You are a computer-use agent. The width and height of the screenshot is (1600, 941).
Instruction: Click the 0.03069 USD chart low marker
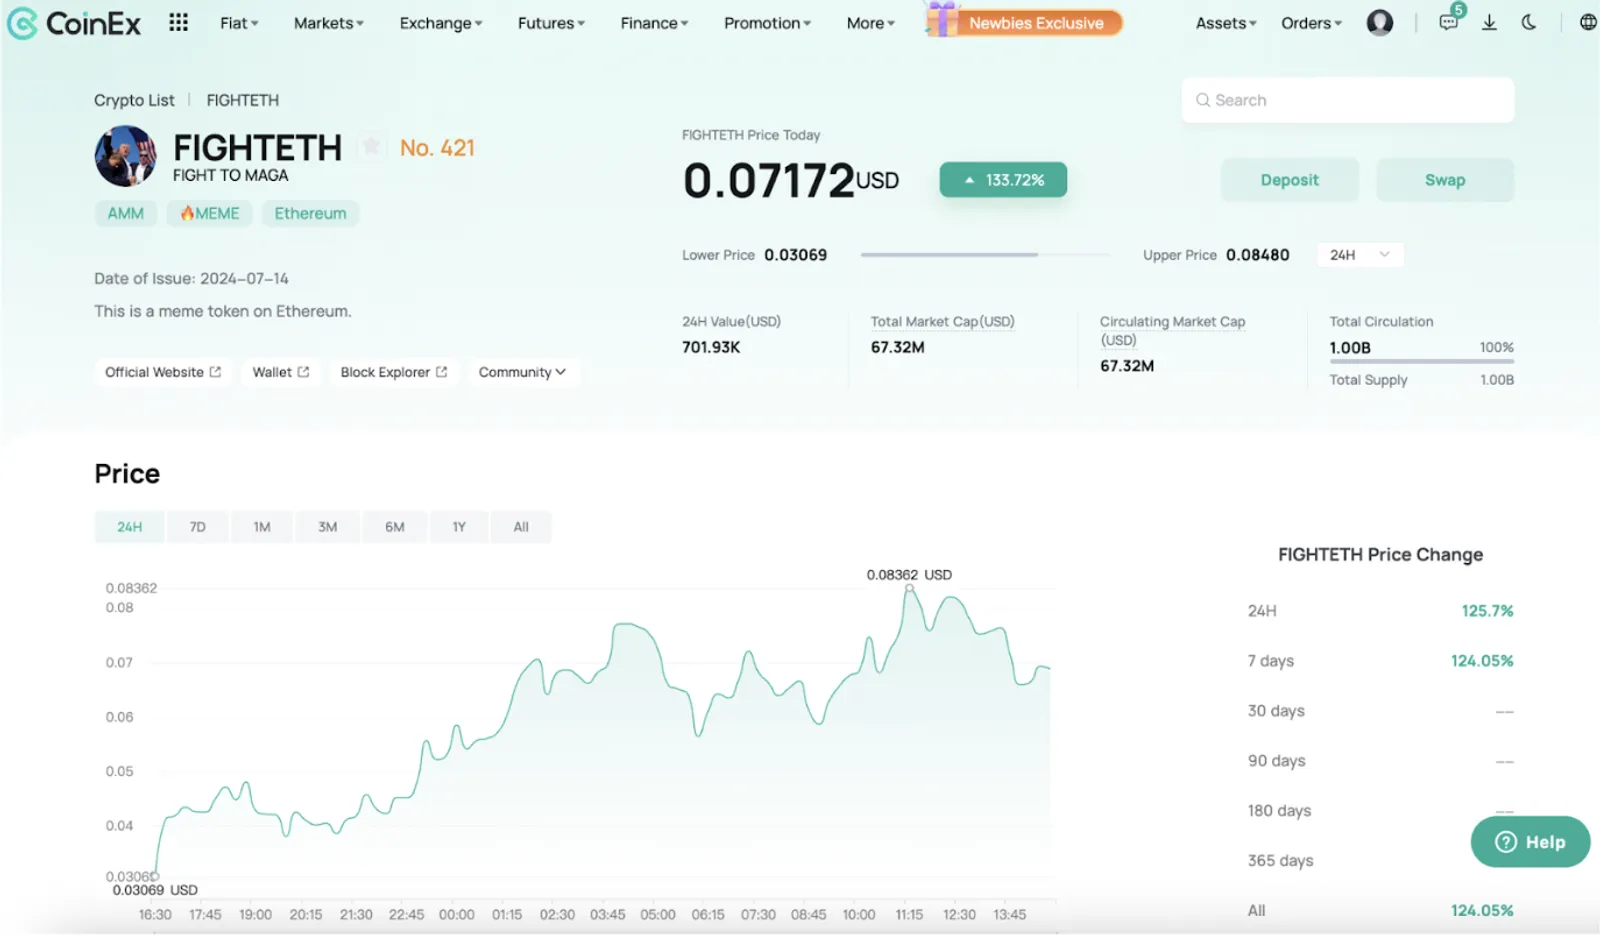click(155, 877)
